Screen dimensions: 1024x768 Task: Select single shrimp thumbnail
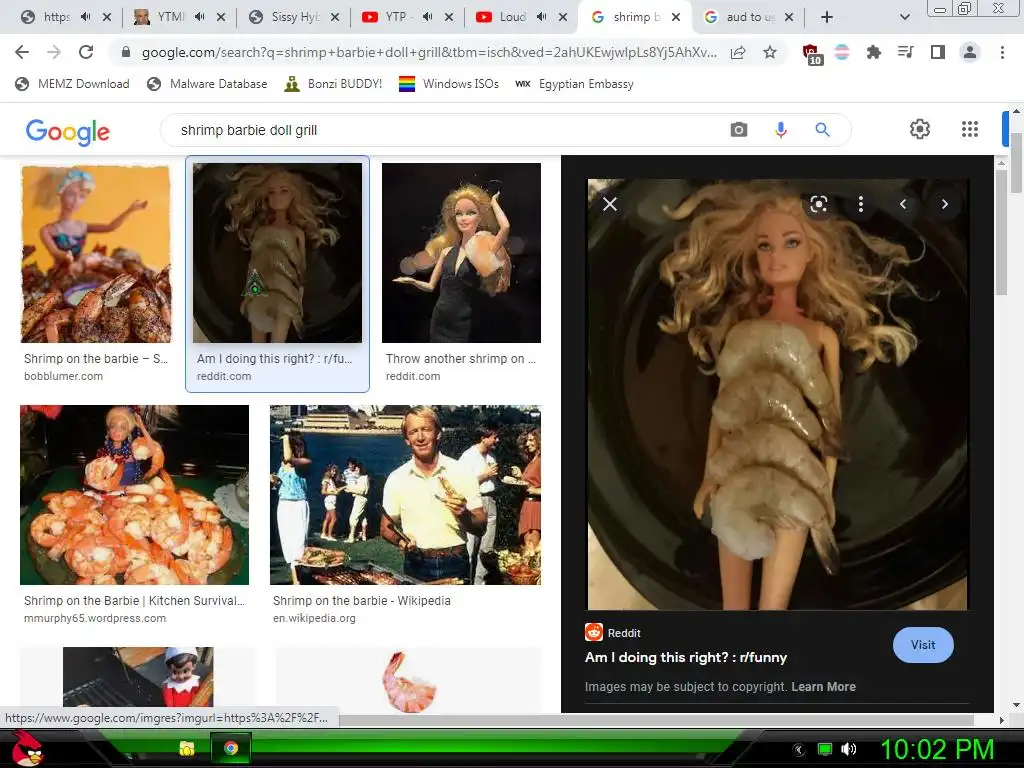(409, 680)
